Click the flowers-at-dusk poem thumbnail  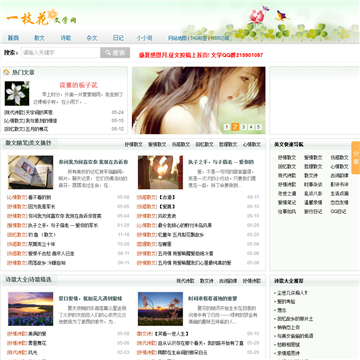[x=160, y=309]
